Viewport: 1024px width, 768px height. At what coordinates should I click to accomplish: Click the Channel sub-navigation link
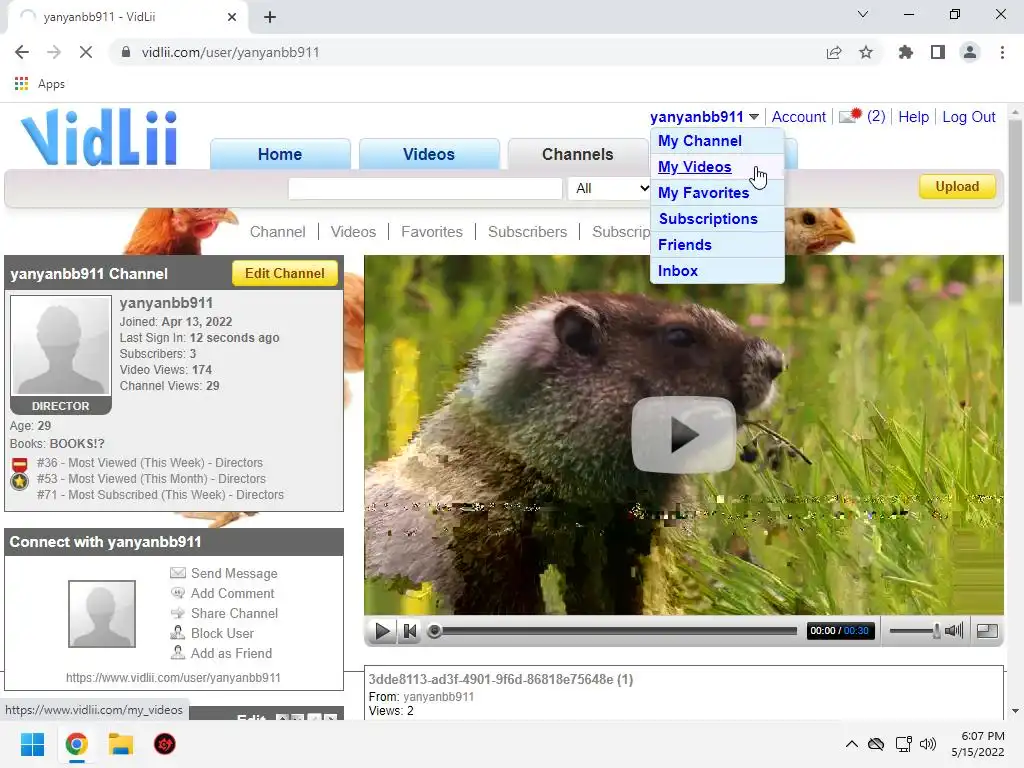tap(277, 232)
